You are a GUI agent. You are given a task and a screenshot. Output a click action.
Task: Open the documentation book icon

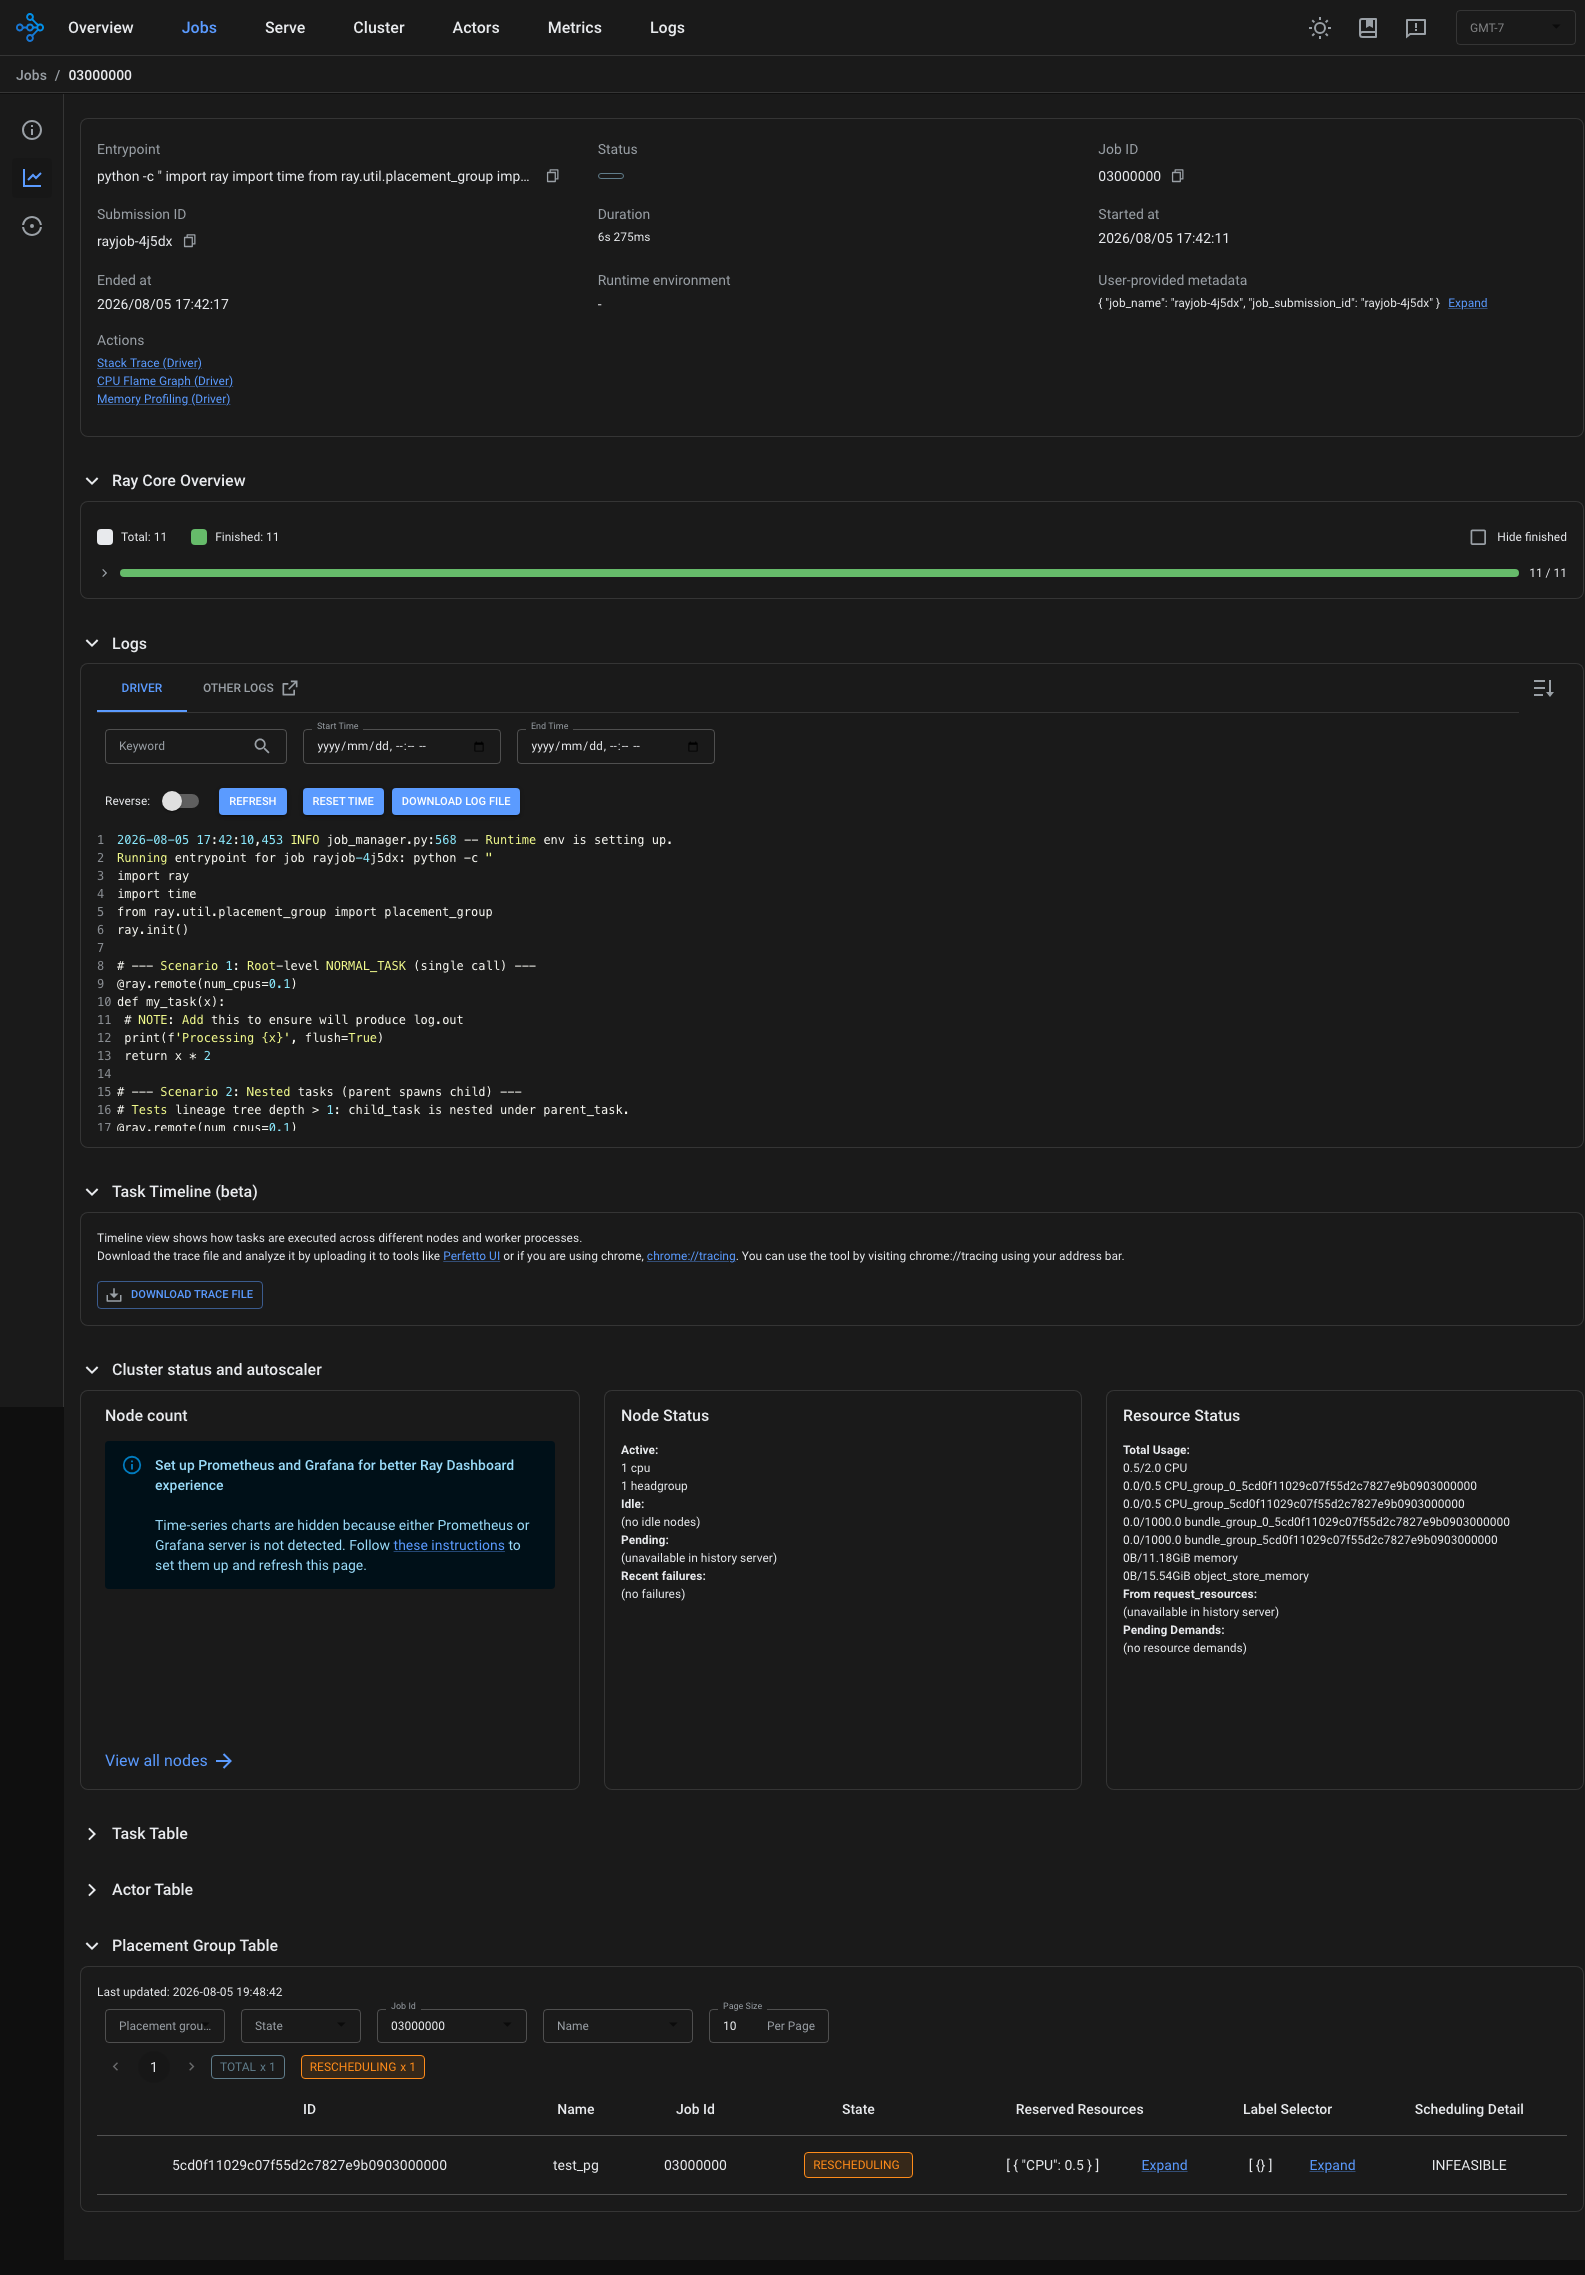click(x=1368, y=28)
